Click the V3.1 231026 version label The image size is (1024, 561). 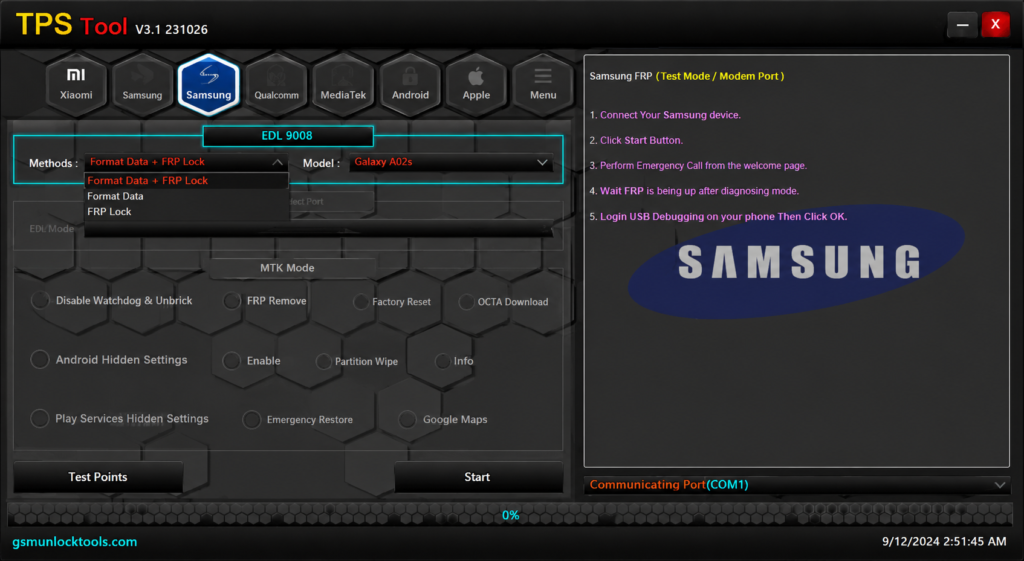(172, 29)
